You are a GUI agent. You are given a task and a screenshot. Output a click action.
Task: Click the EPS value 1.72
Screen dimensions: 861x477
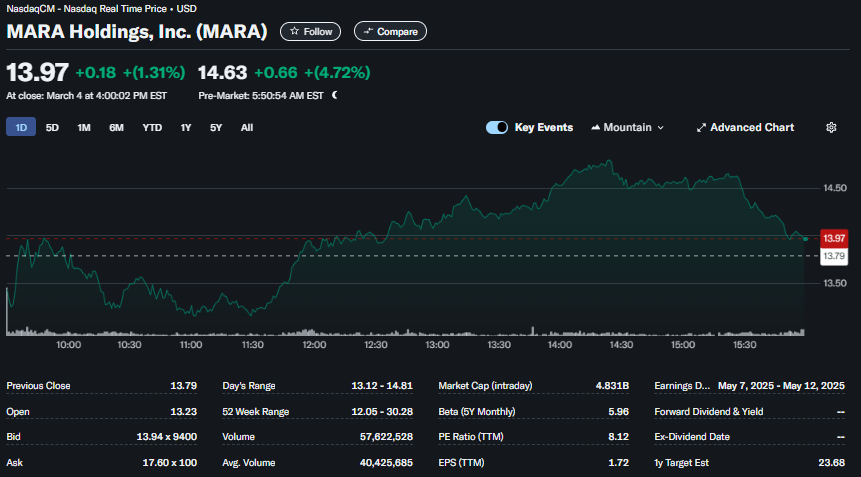point(618,463)
